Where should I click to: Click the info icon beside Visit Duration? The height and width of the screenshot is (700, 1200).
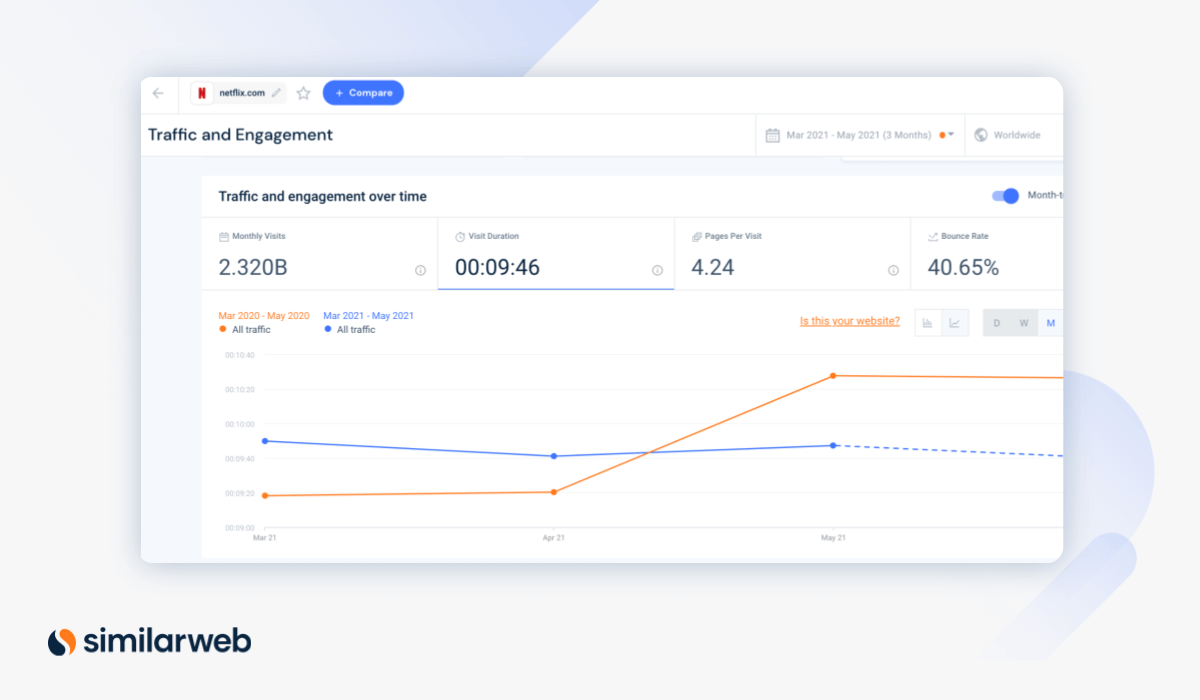point(657,270)
